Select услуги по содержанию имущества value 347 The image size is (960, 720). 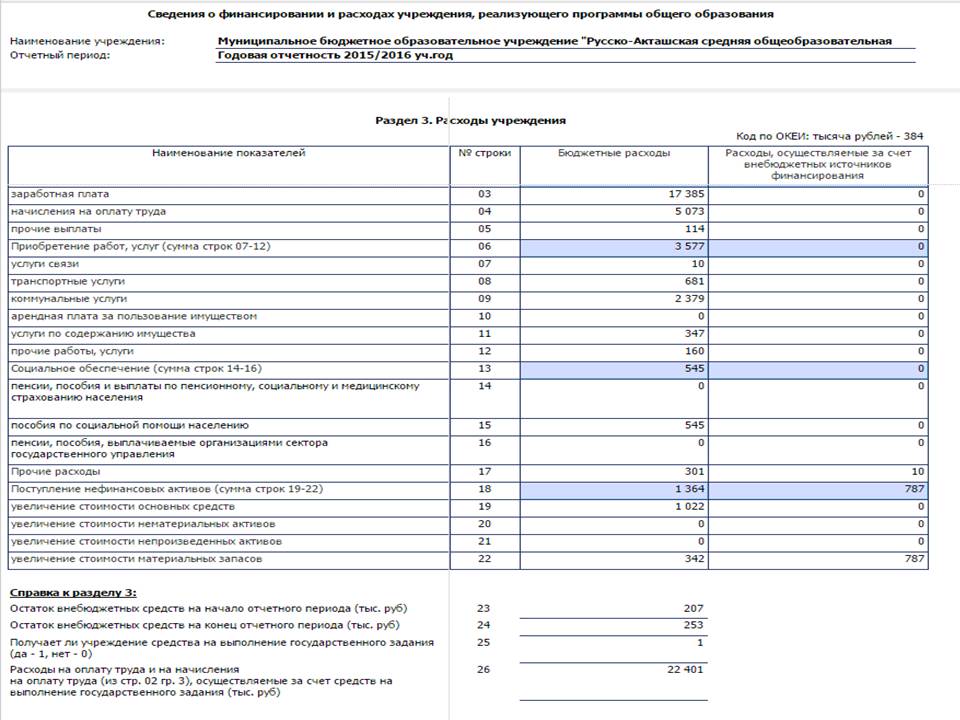tap(613, 334)
